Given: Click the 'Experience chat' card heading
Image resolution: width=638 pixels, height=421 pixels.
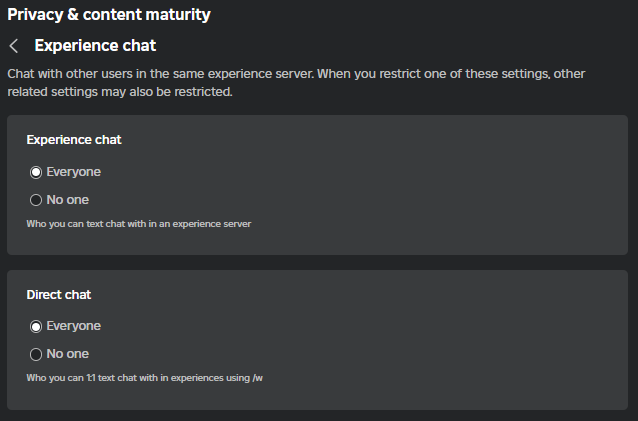Looking at the screenshot, I should pyautogui.click(x=74, y=140).
